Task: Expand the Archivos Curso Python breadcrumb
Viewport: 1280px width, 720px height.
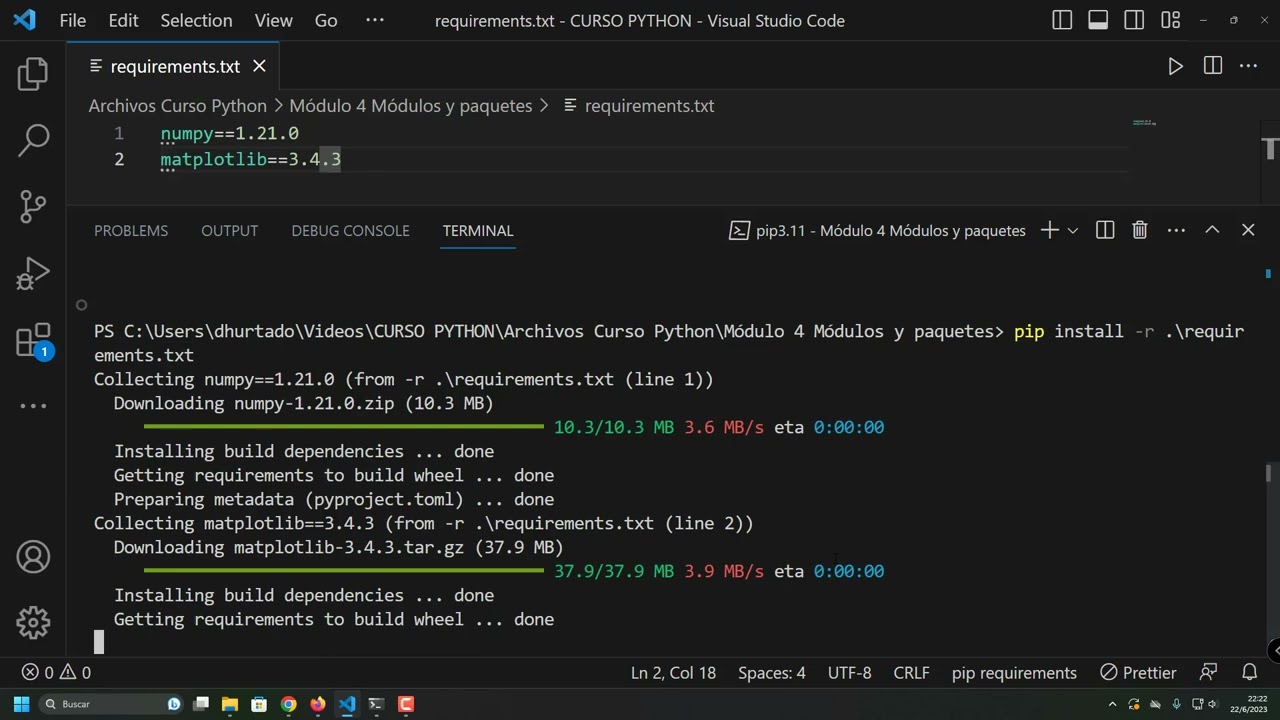Action: (177, 106)
